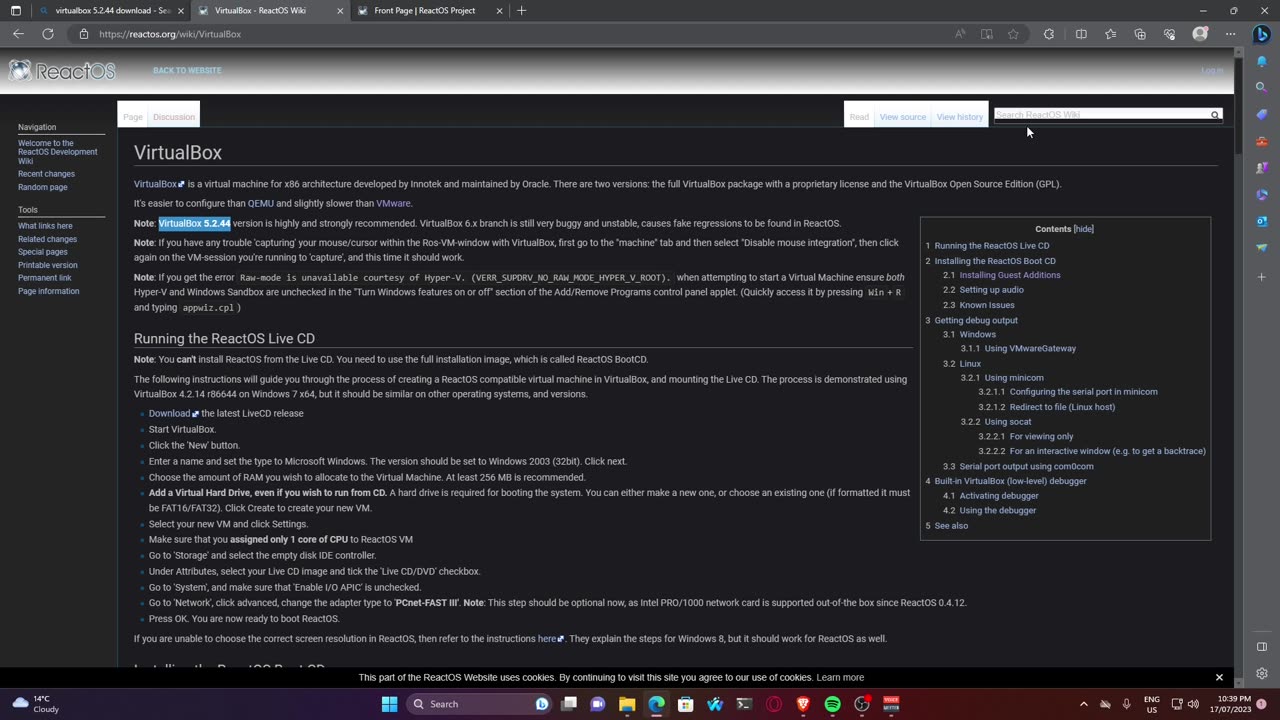This screenshot has width=1280, height=720.
Task: Click the search magnifier icon in wiki search
Action: point(1215,115)
